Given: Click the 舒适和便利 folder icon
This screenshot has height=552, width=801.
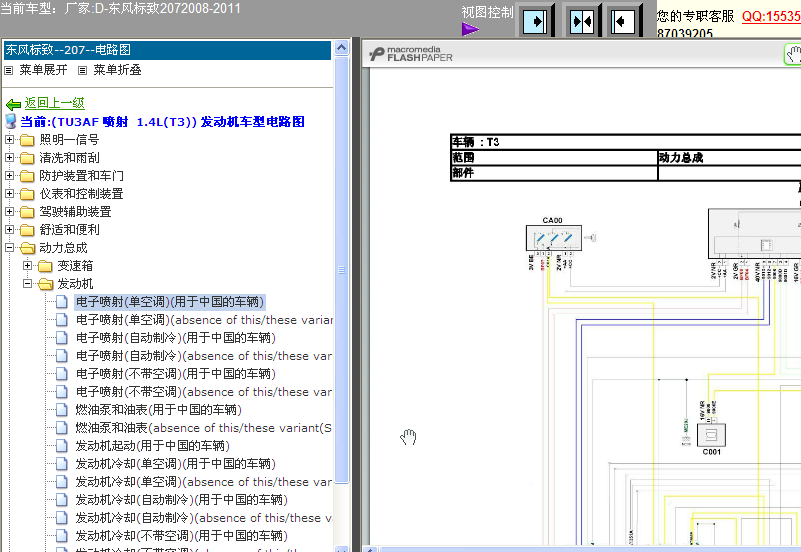Looking at the screenshot, I should (27, 230).
